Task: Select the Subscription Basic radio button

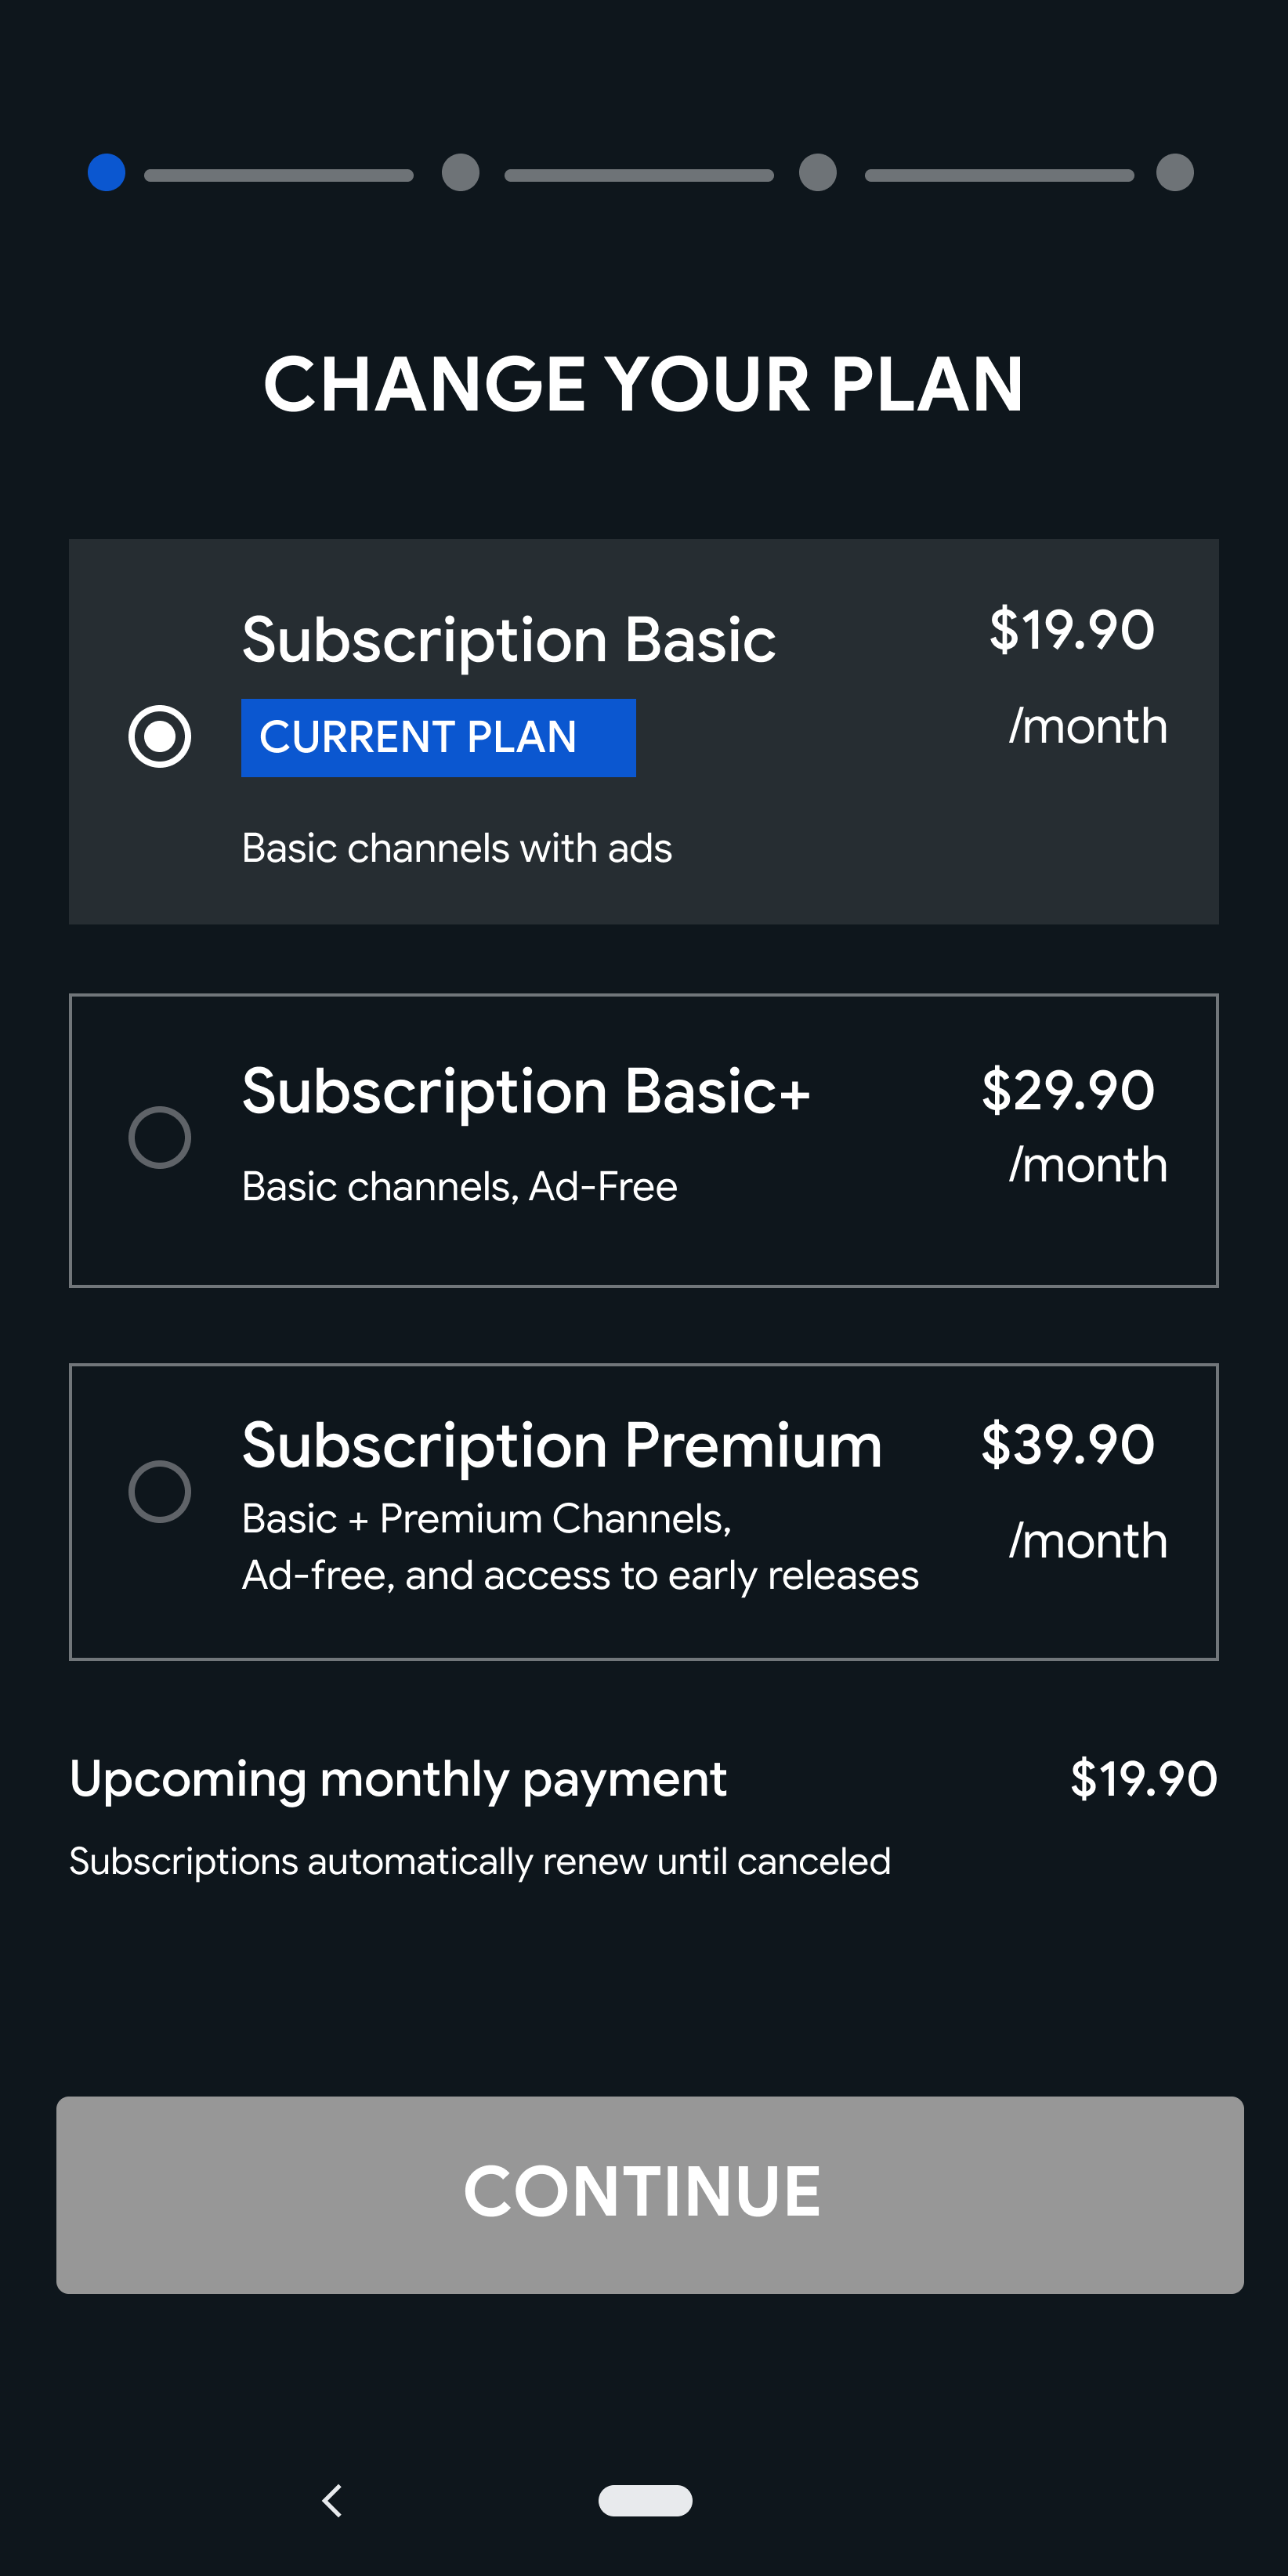Action: coord(160,736)
